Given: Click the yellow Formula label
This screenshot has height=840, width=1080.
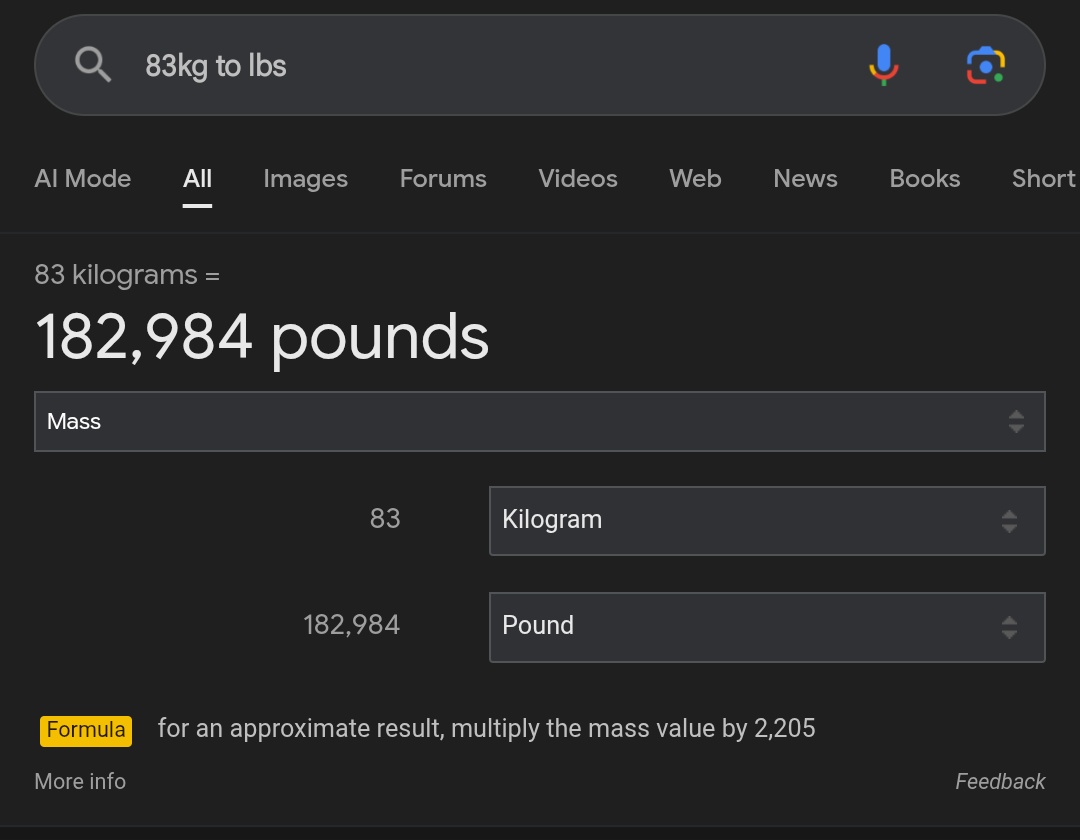Looking at the screenshot, I should click(x=86, y=730).
